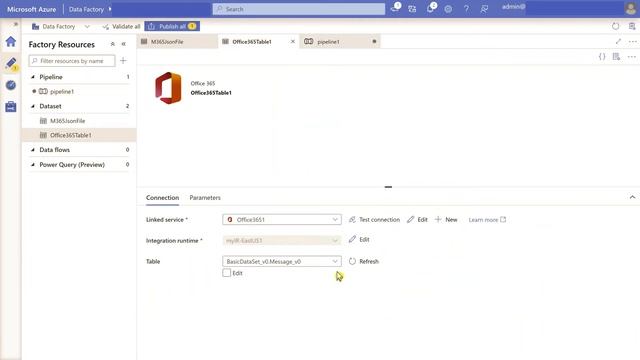Open pipeline1 in the resource tree
Screen dimensions: 640x360
62,91
